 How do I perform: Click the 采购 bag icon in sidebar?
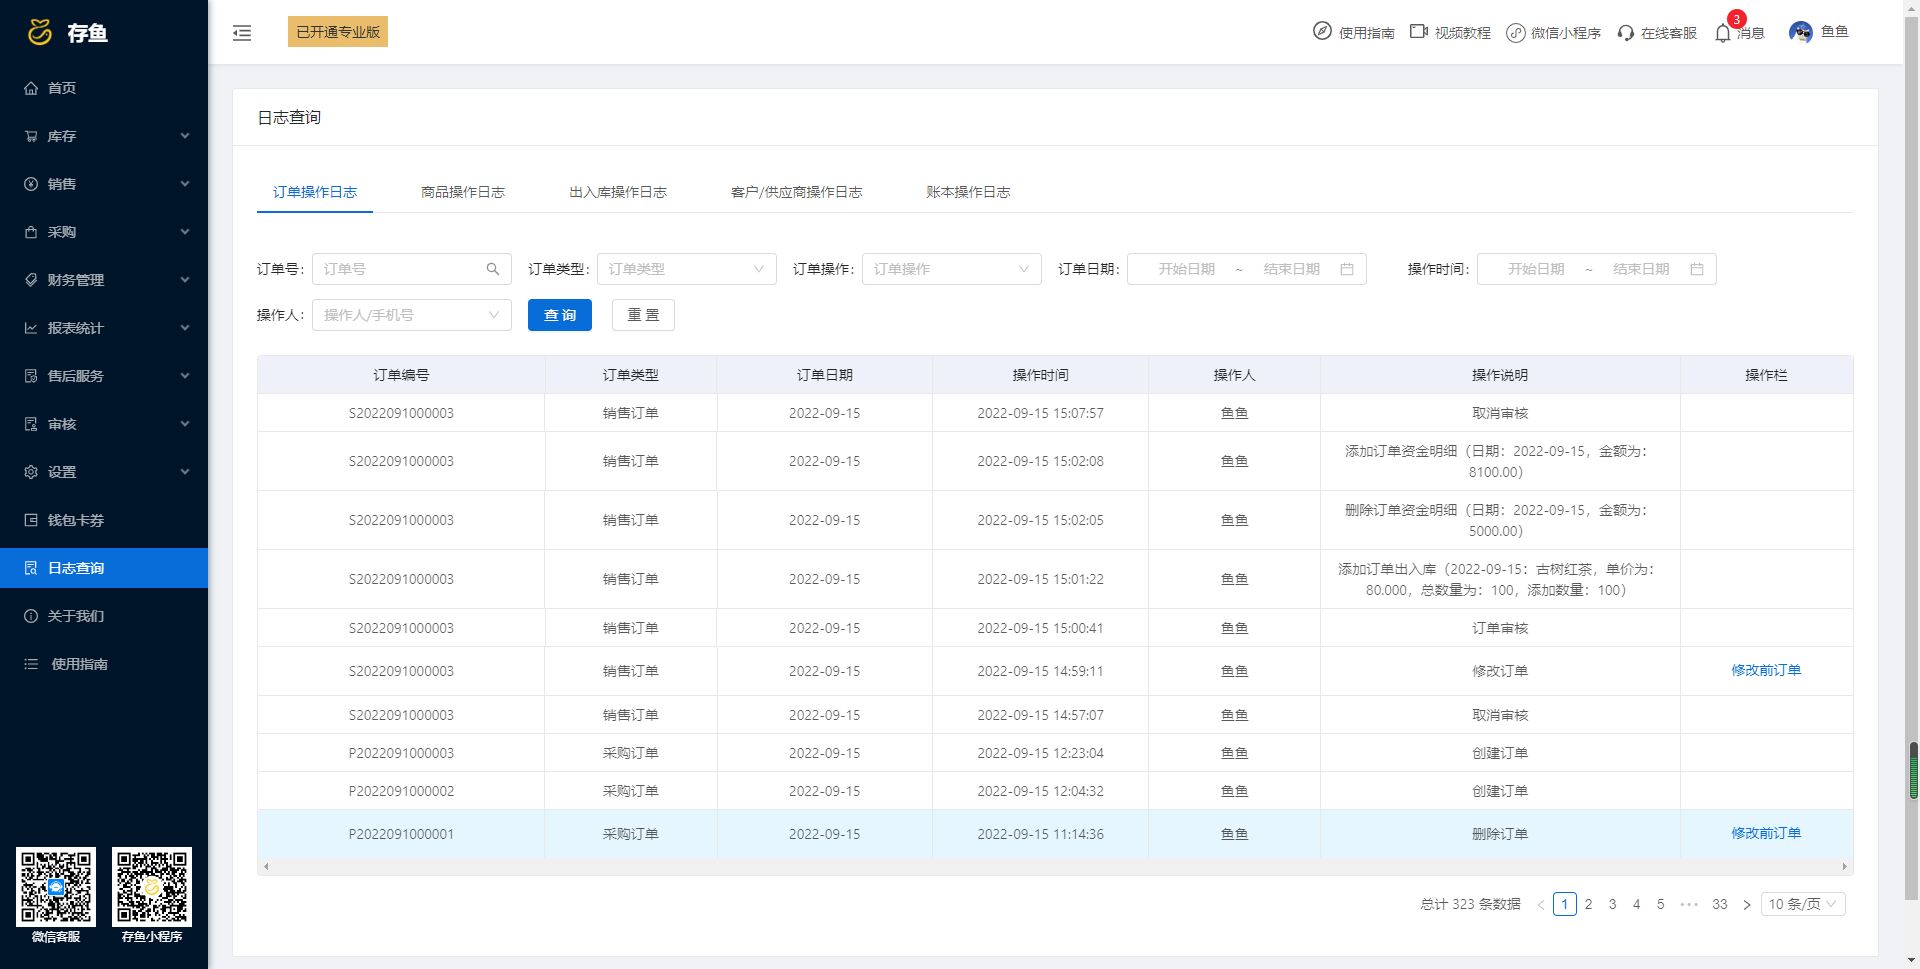31,232
